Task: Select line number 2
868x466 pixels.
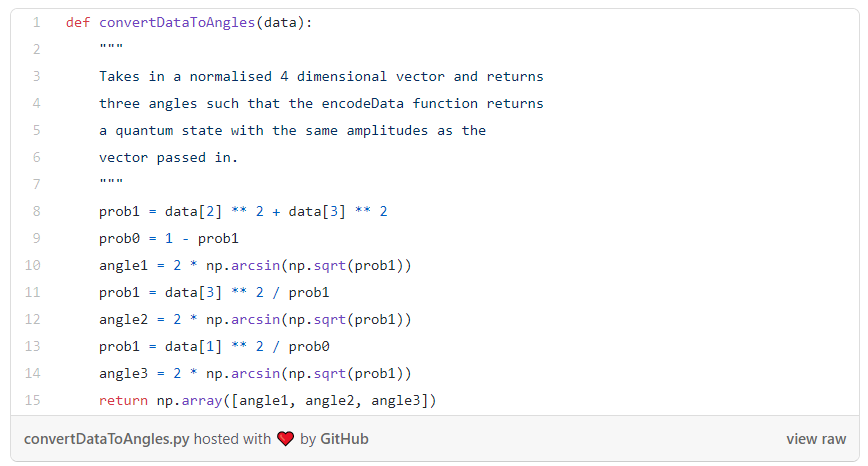Action: (36, 50)
